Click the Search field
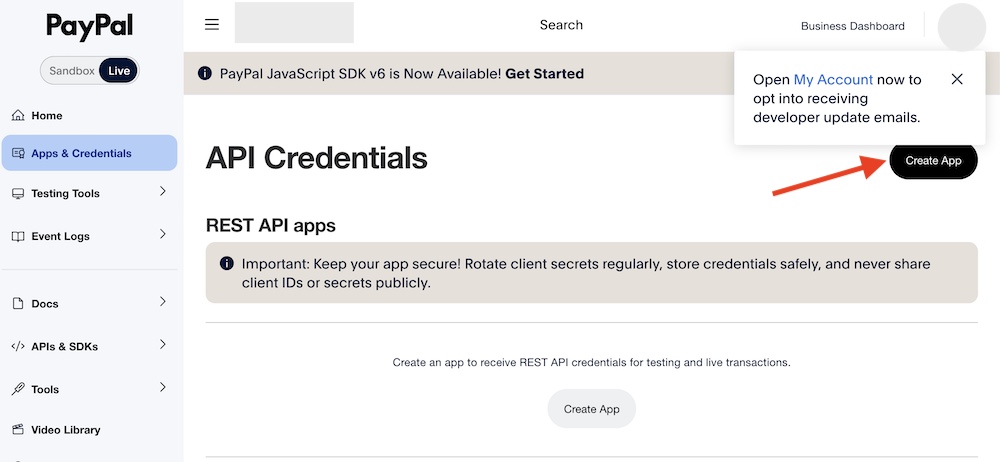This screenshot has height=462, width=1000. [561, 25]
